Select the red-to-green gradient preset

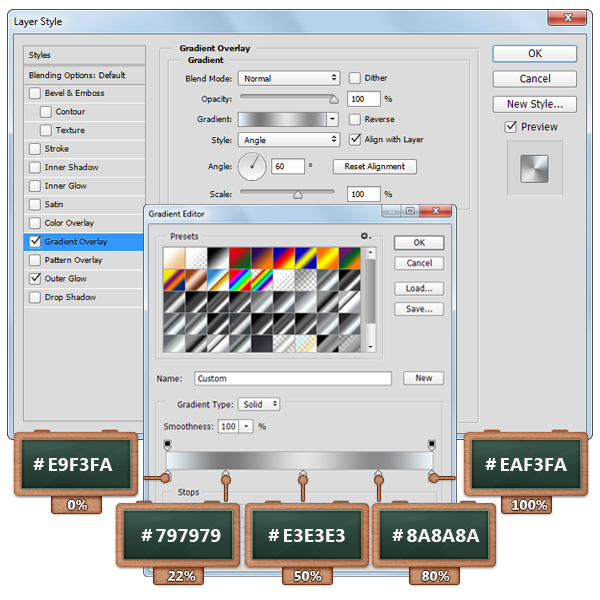click(238, 257)
